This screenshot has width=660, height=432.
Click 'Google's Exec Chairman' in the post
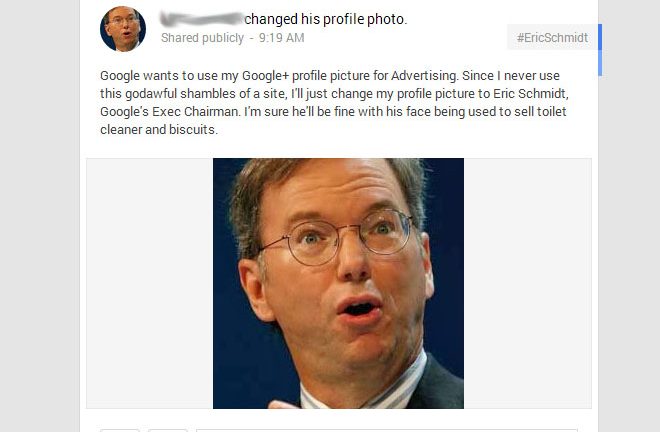tap(170, 112)
